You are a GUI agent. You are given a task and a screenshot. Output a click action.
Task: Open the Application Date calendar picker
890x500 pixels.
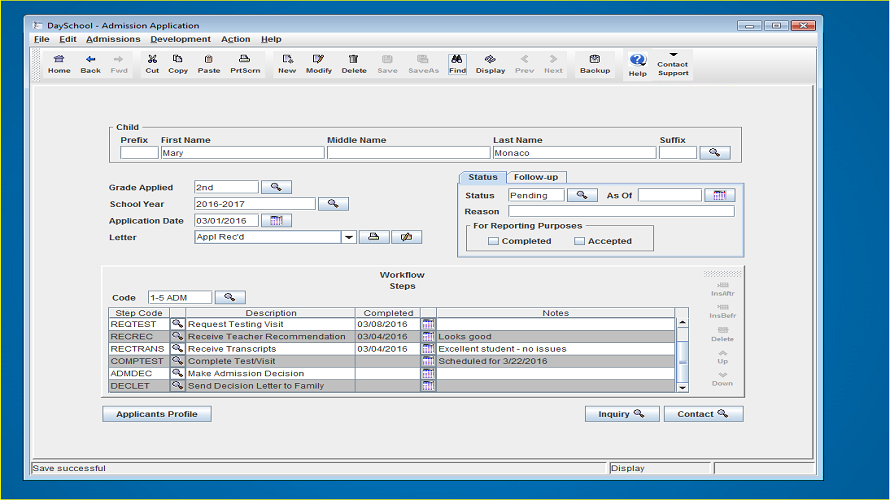276,220
